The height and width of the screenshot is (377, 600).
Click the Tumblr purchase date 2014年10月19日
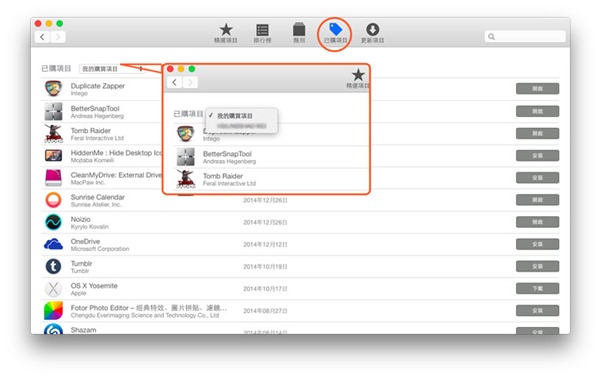pyautogui.click(x=265, y=266)
